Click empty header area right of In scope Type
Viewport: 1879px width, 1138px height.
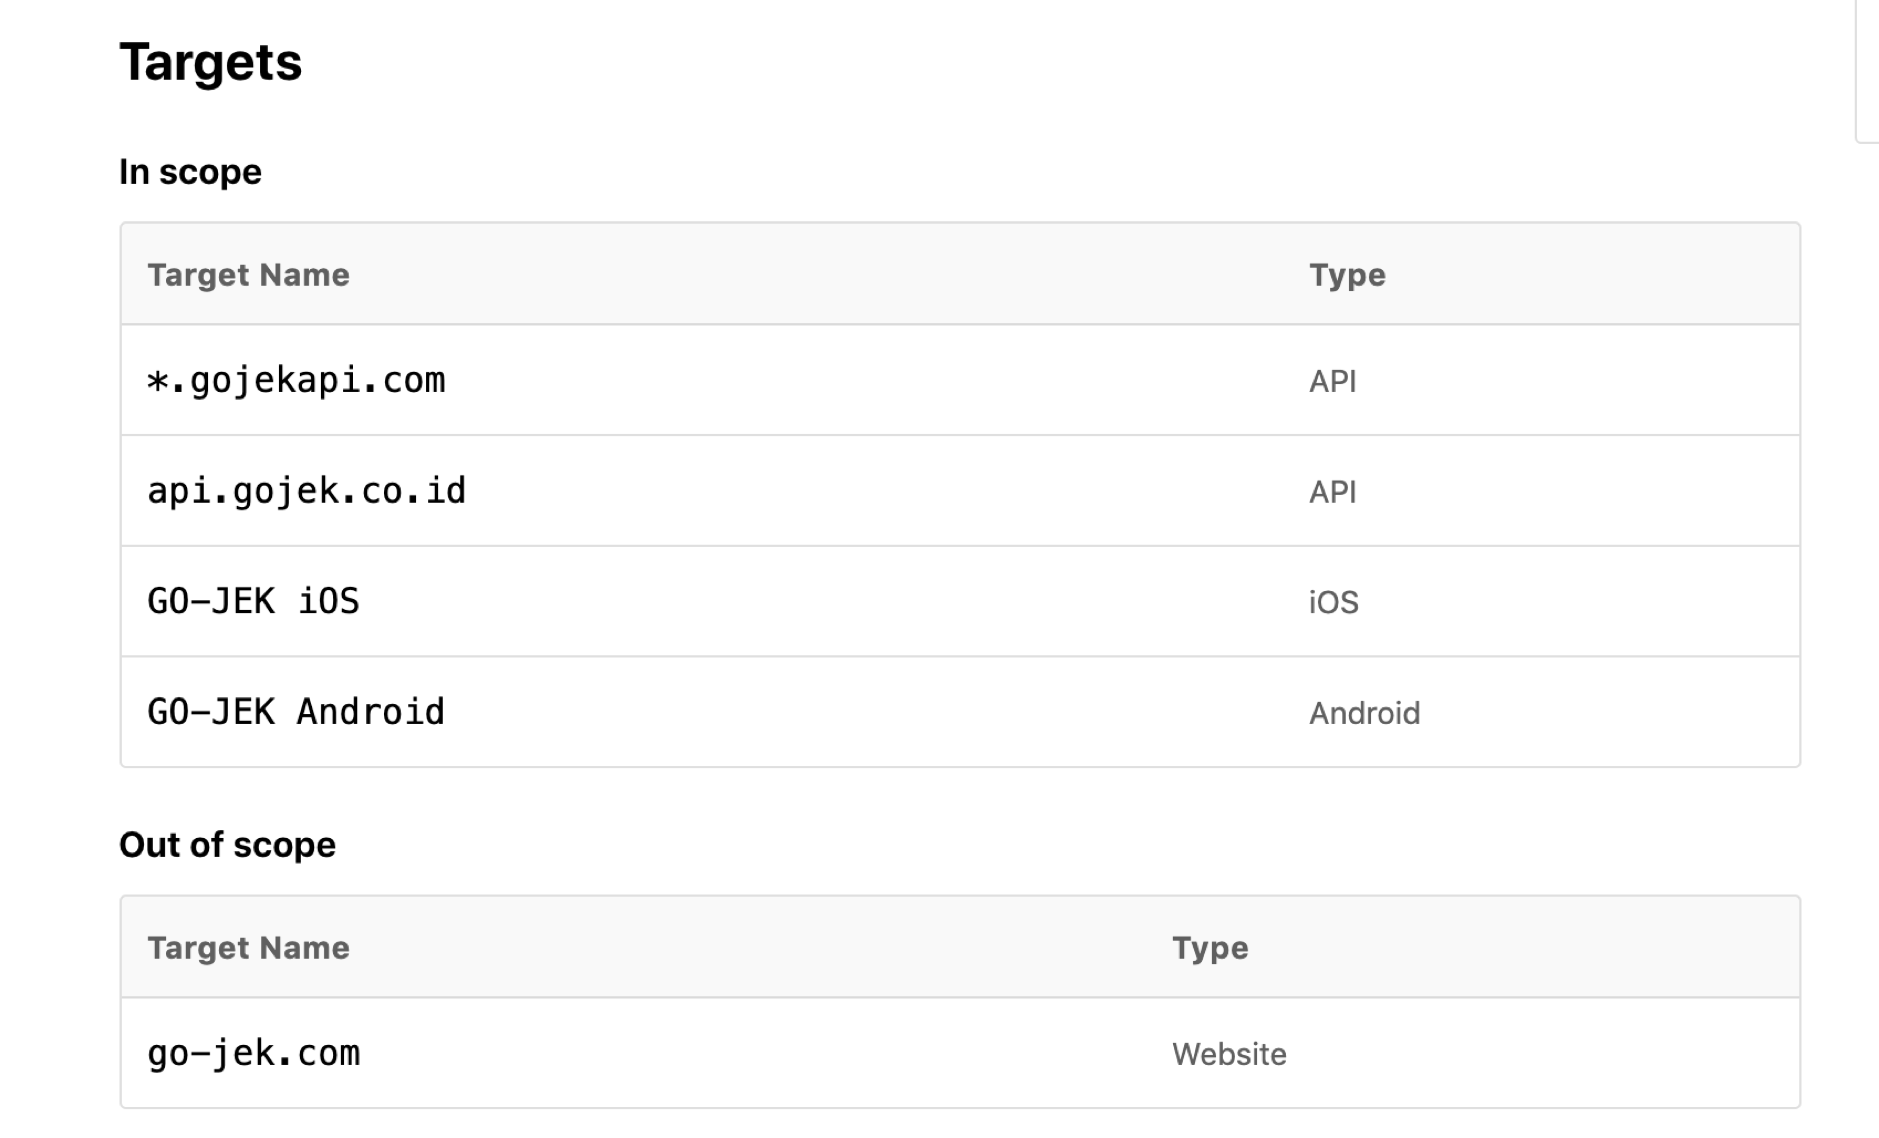[x=1600, y=275]
